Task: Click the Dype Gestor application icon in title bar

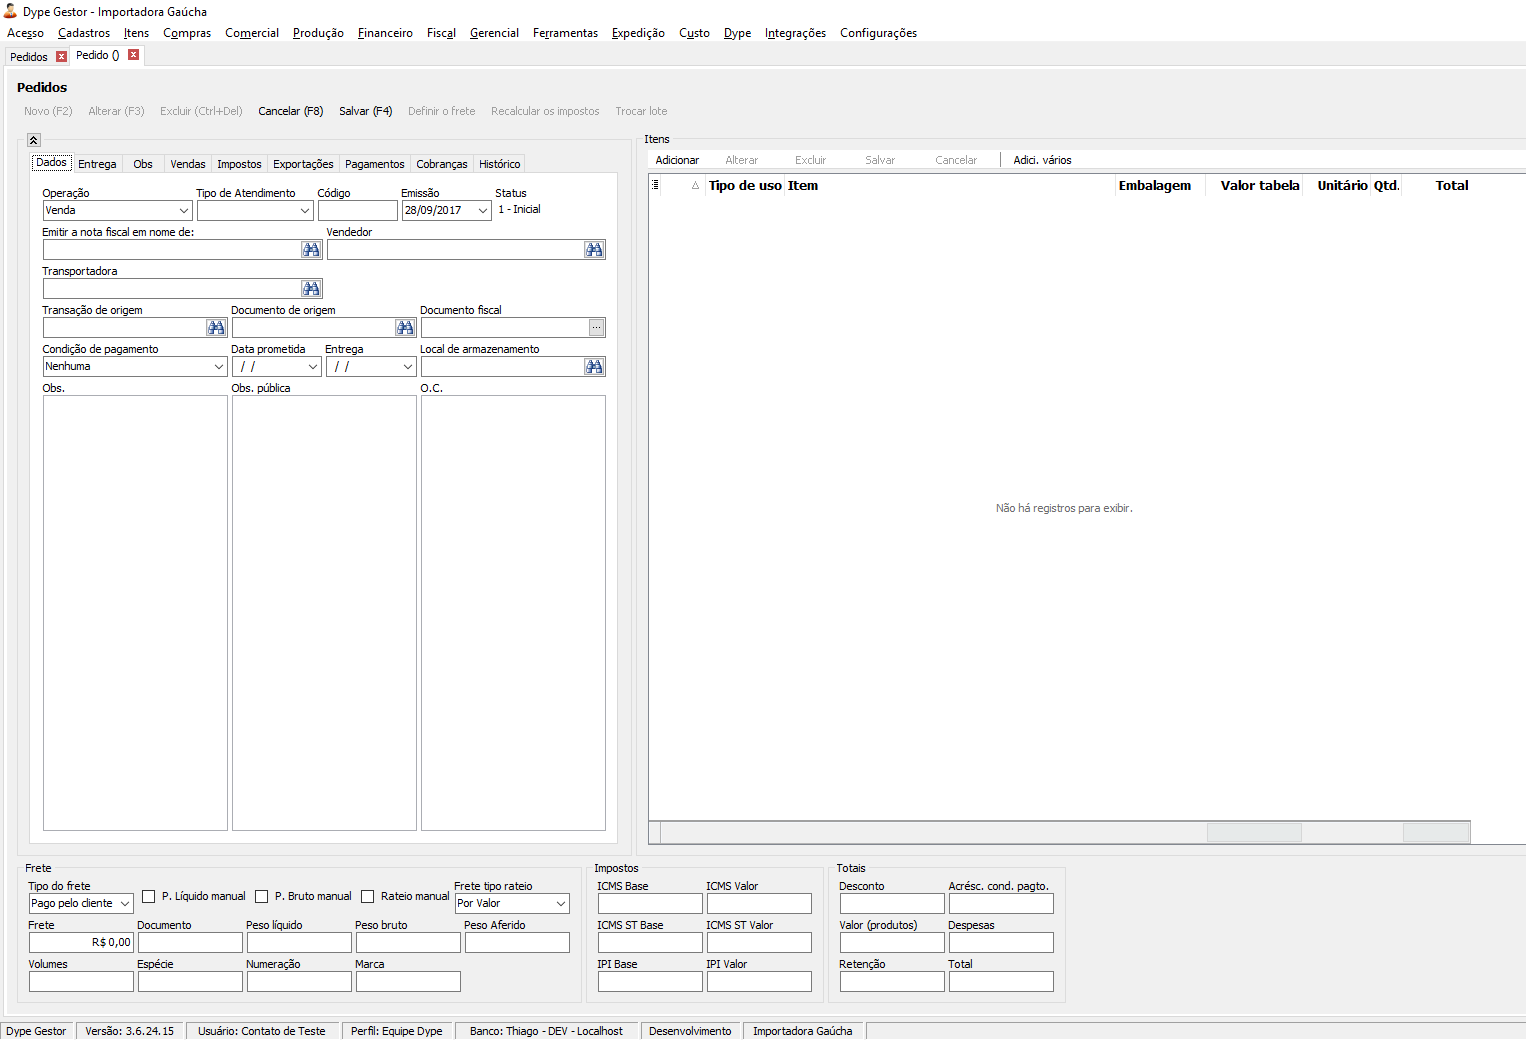Action: tap(11, 11)
